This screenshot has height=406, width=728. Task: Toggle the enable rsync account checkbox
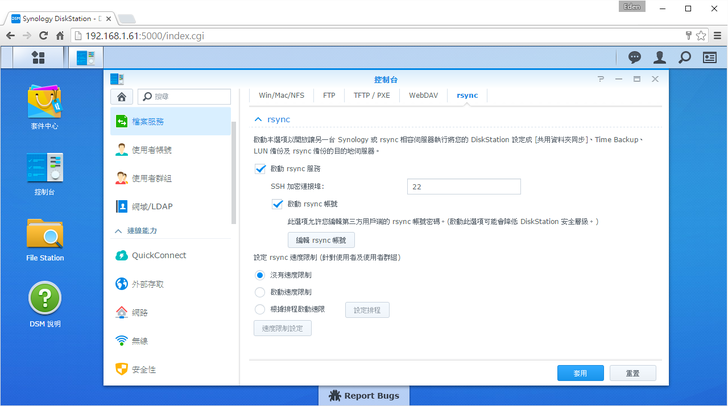point(277,204)
